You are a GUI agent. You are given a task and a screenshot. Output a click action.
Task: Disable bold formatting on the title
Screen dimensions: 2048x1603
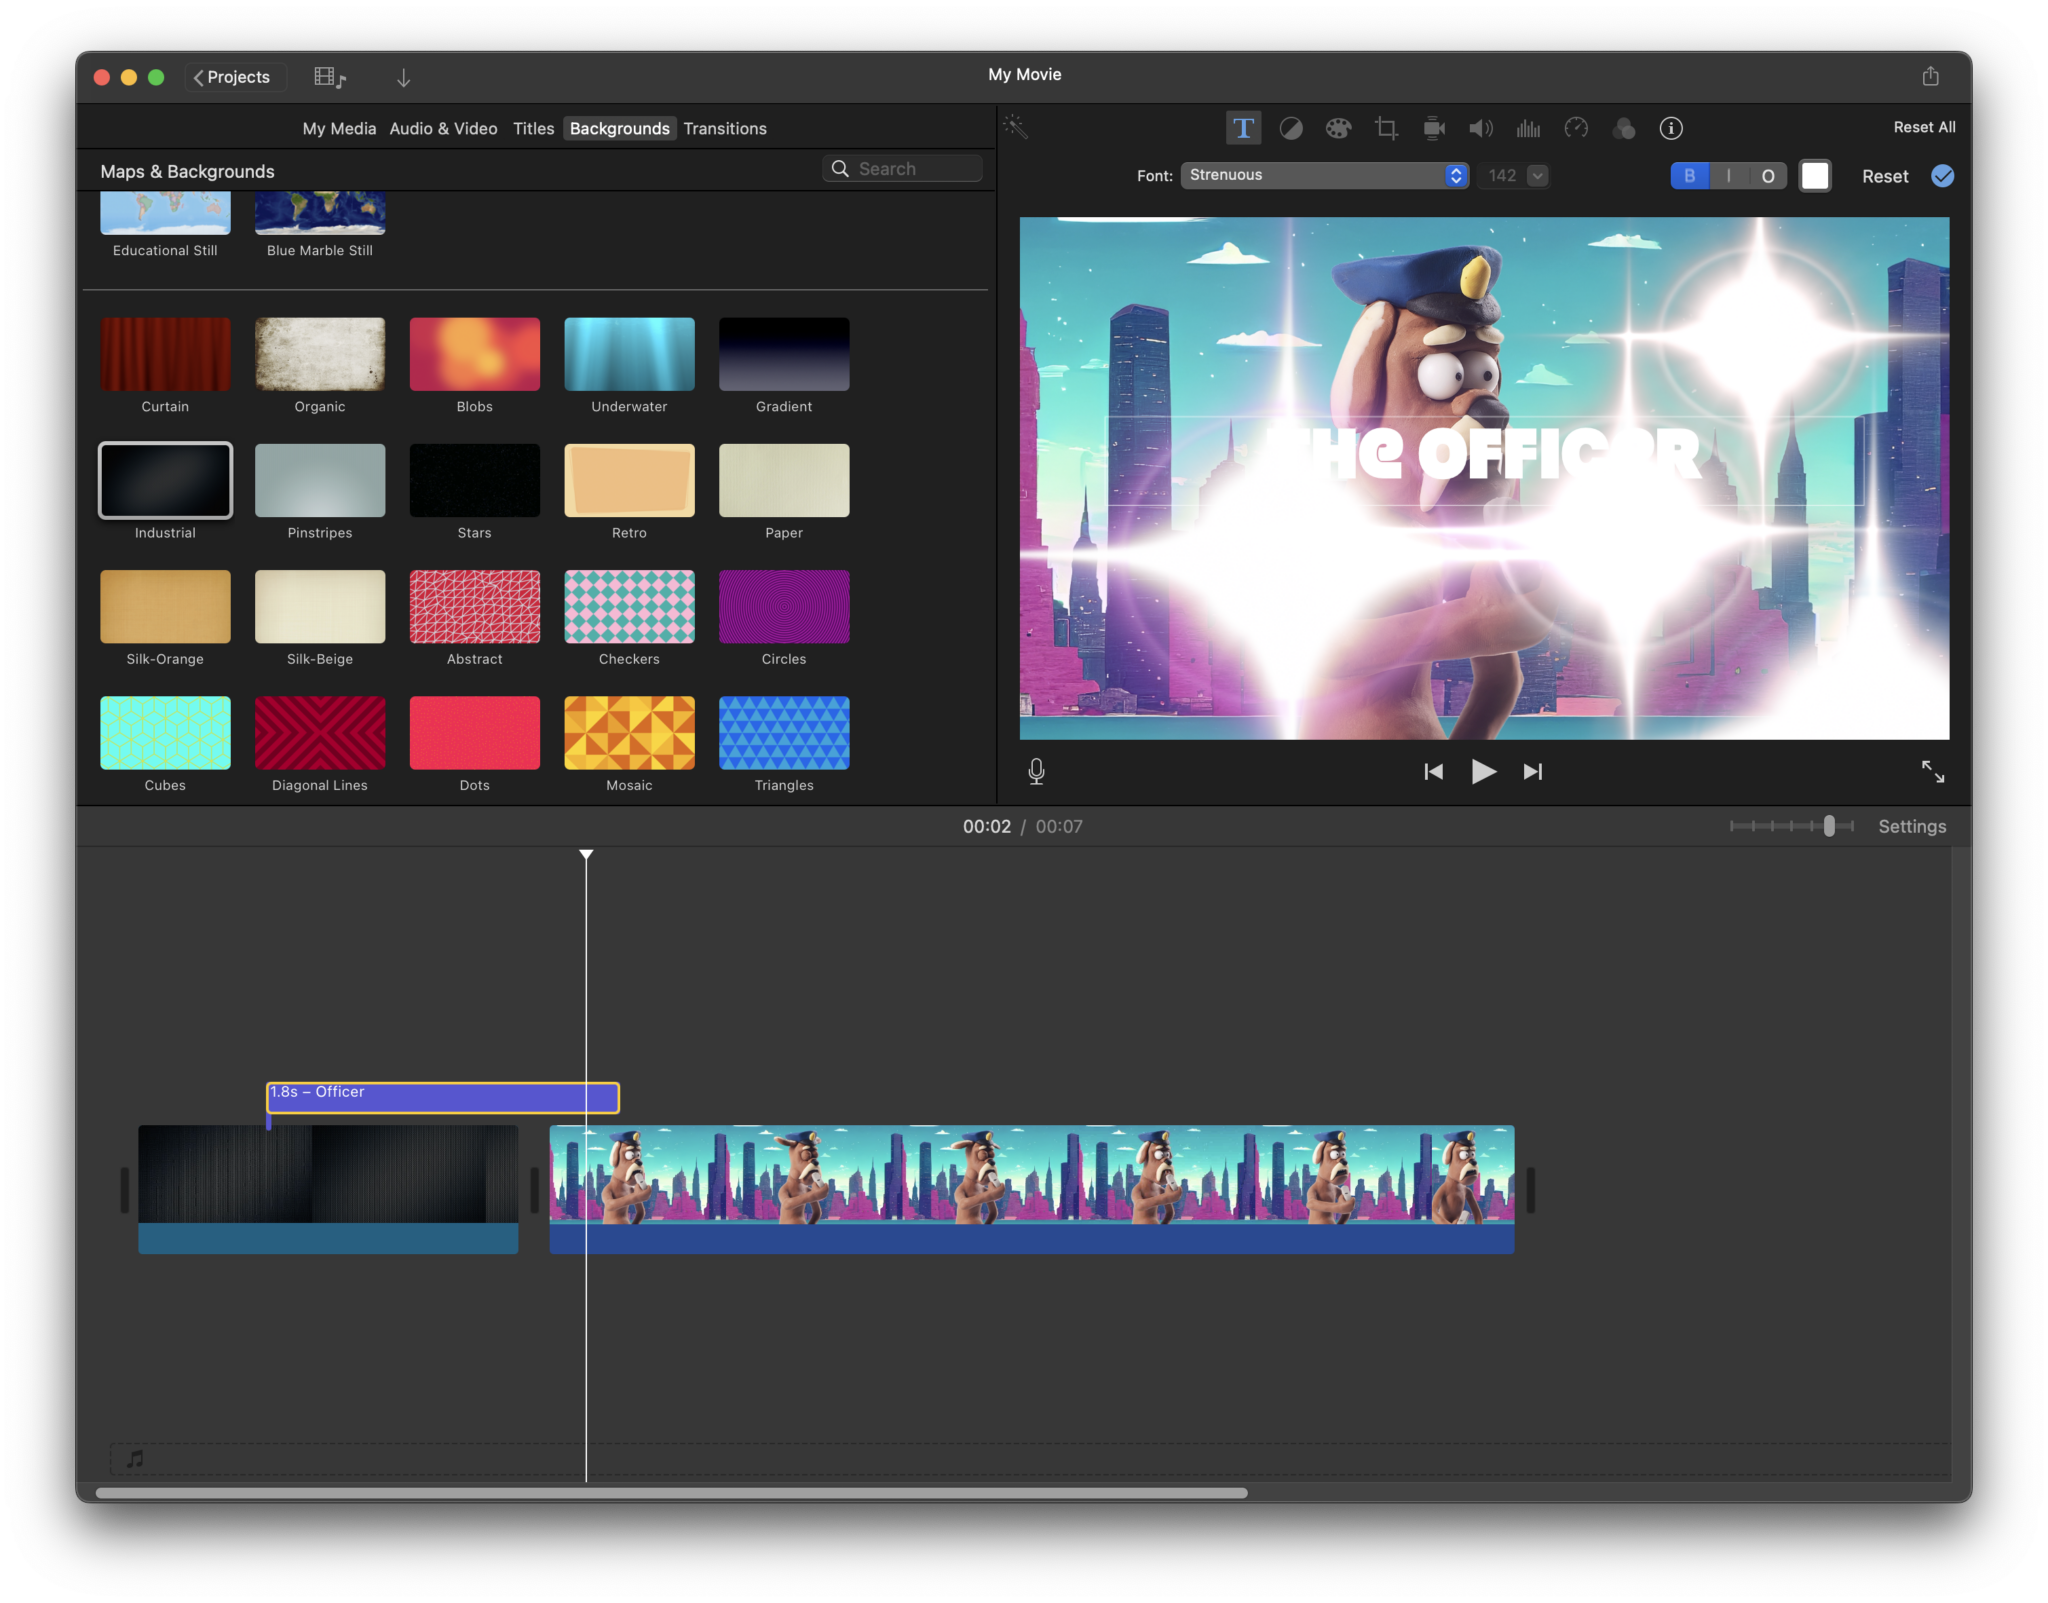coord(1689,175)
